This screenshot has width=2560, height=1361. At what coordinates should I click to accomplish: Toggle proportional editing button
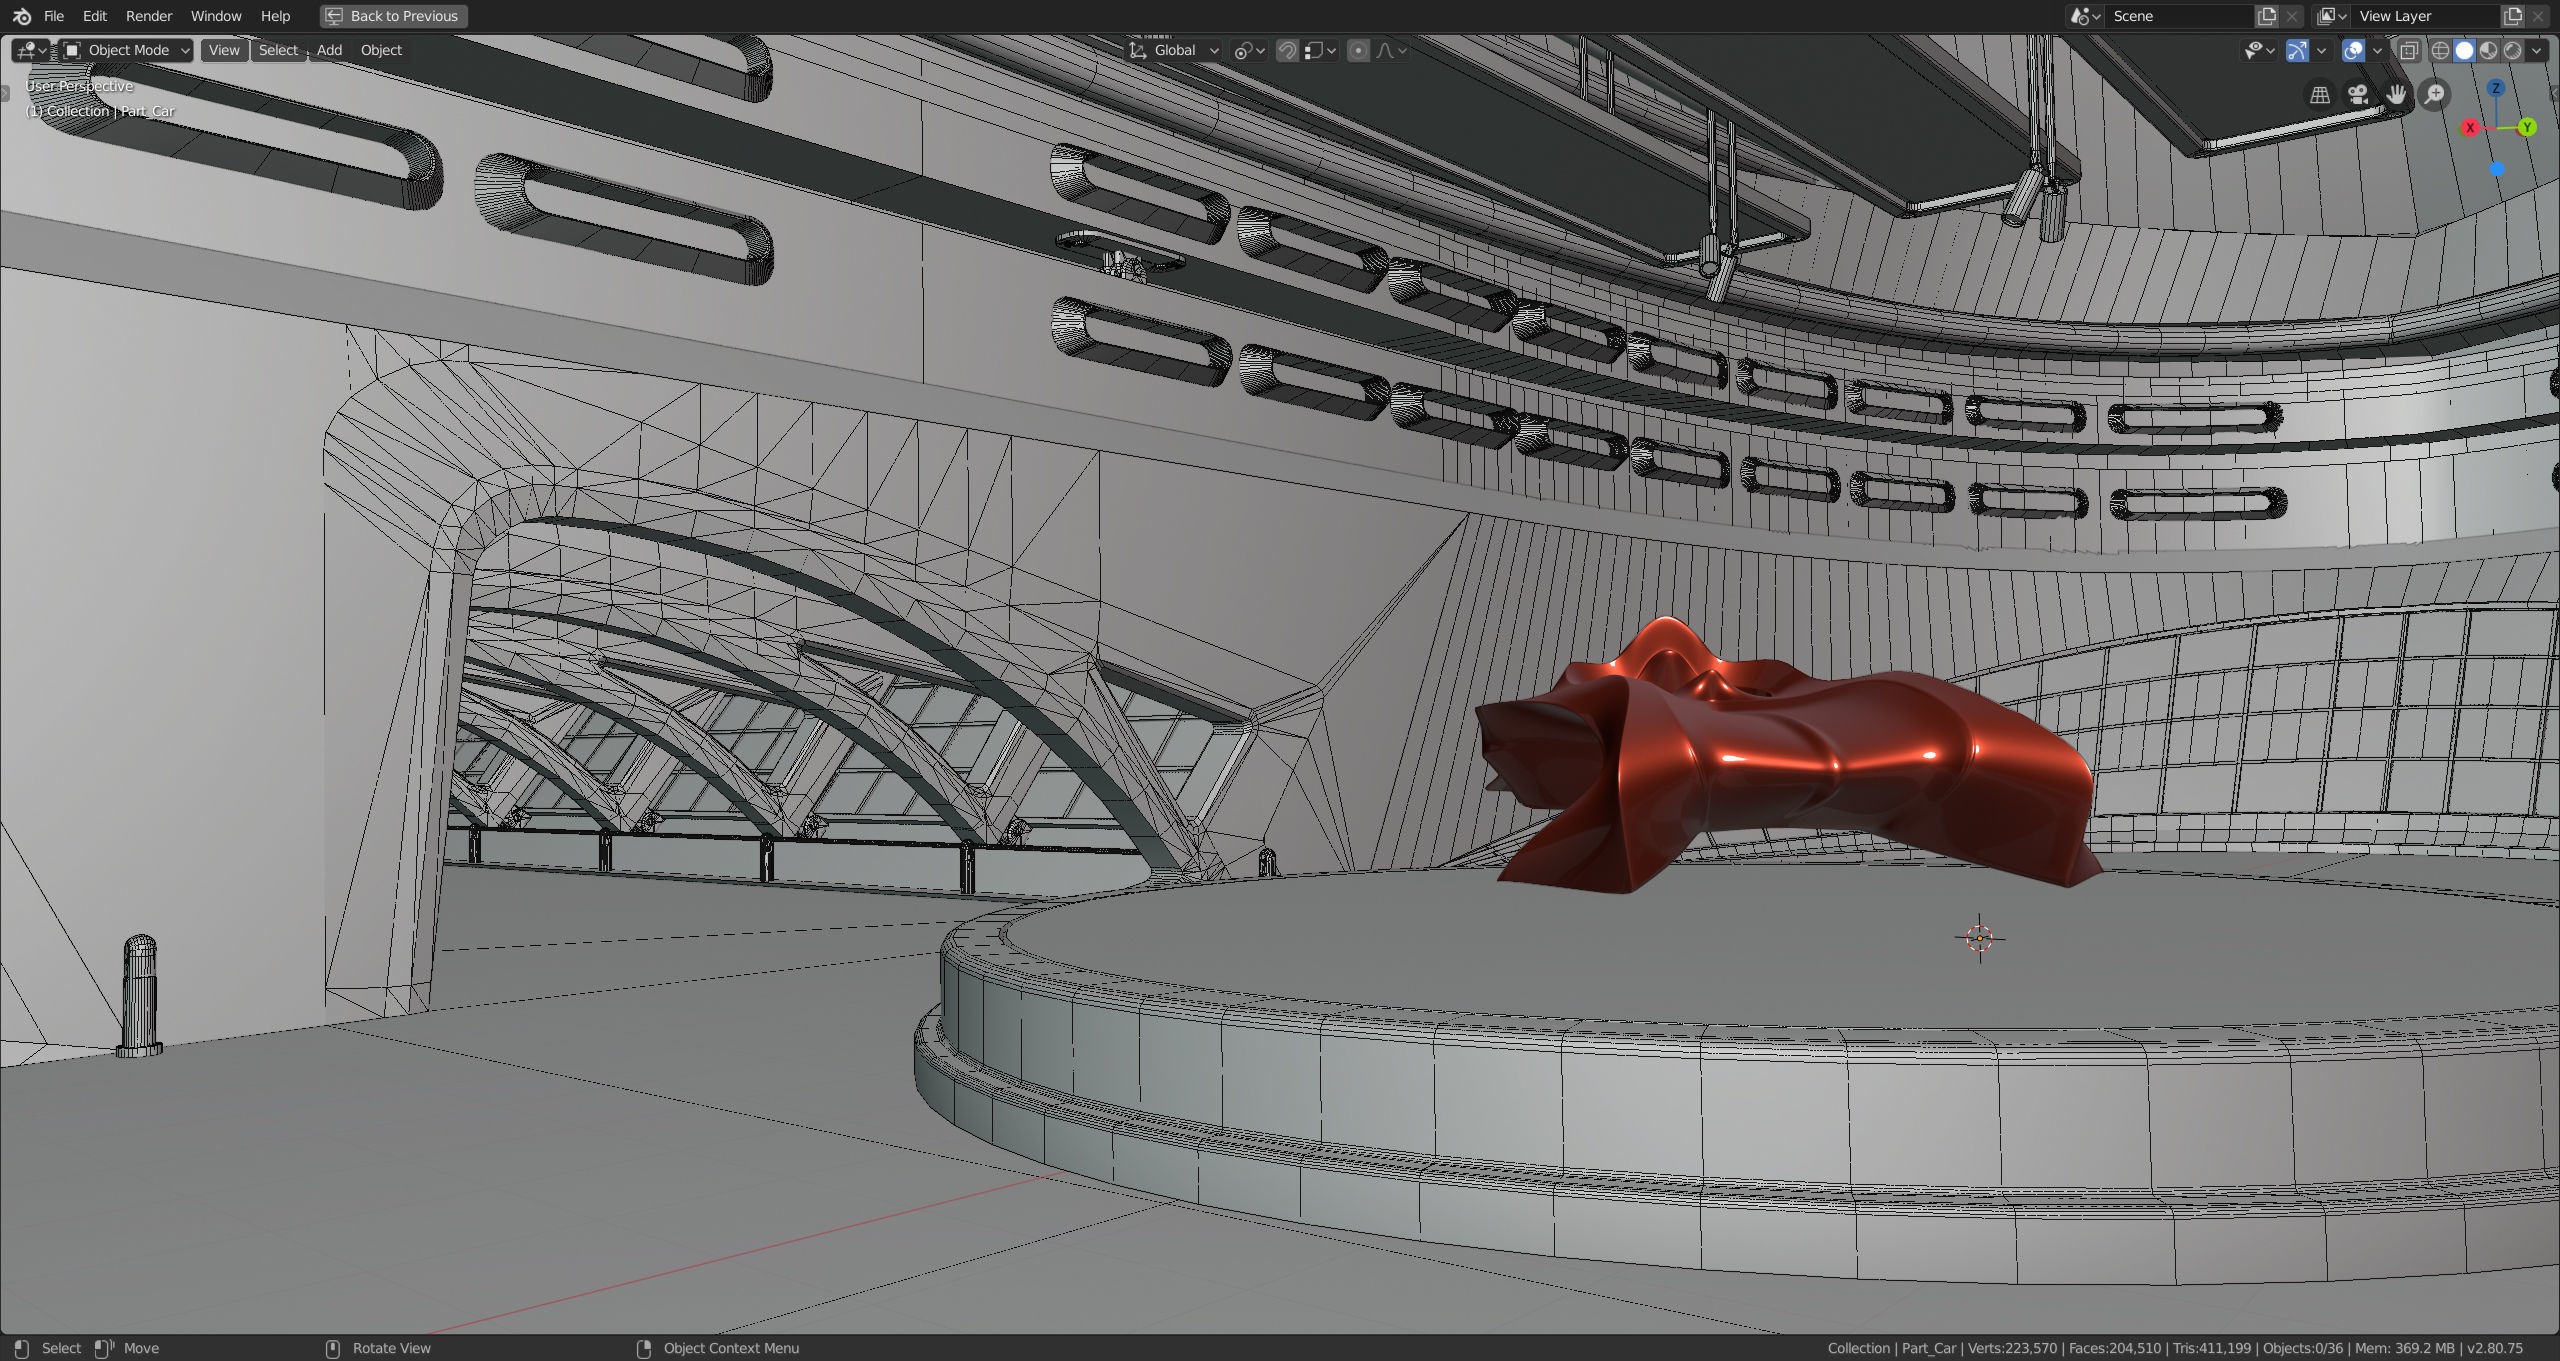tap(1358, 50)
